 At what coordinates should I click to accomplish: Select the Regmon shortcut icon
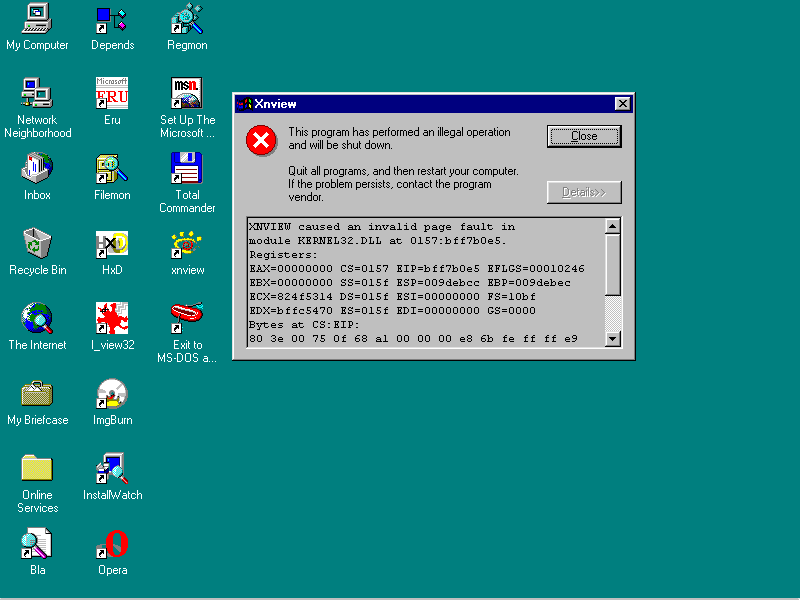187,19
